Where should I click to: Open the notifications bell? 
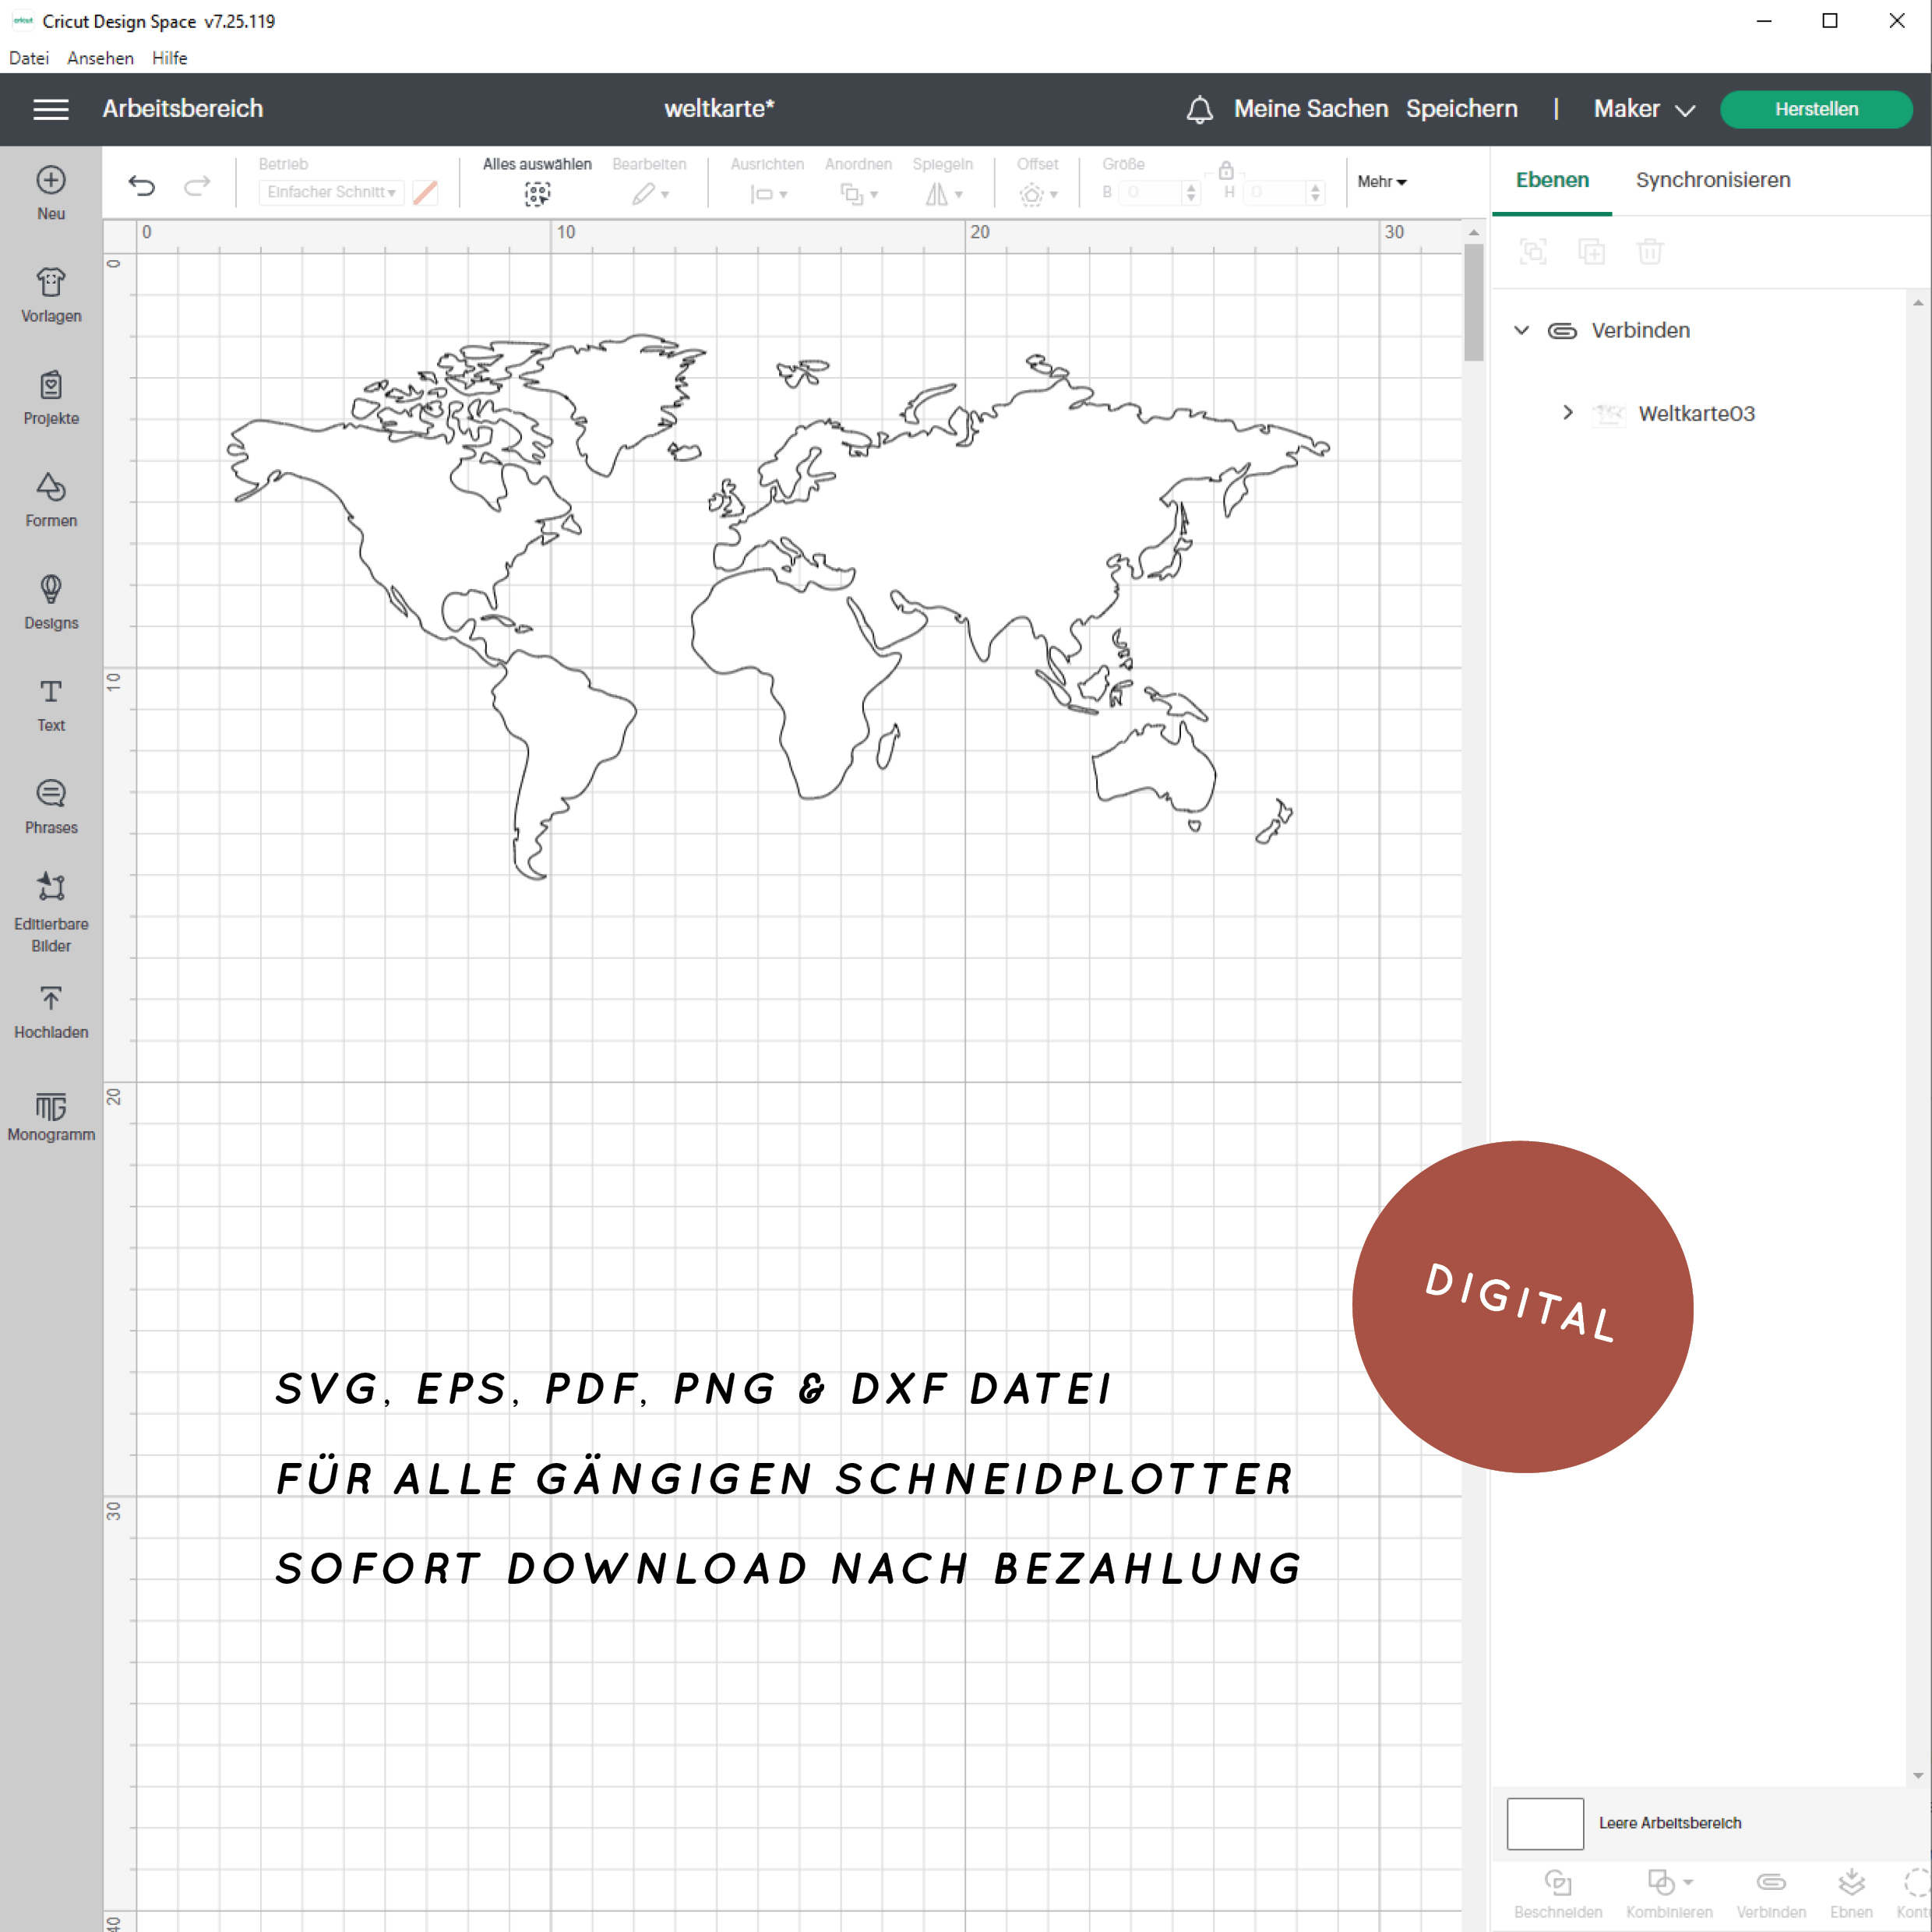click(1199, 109)
